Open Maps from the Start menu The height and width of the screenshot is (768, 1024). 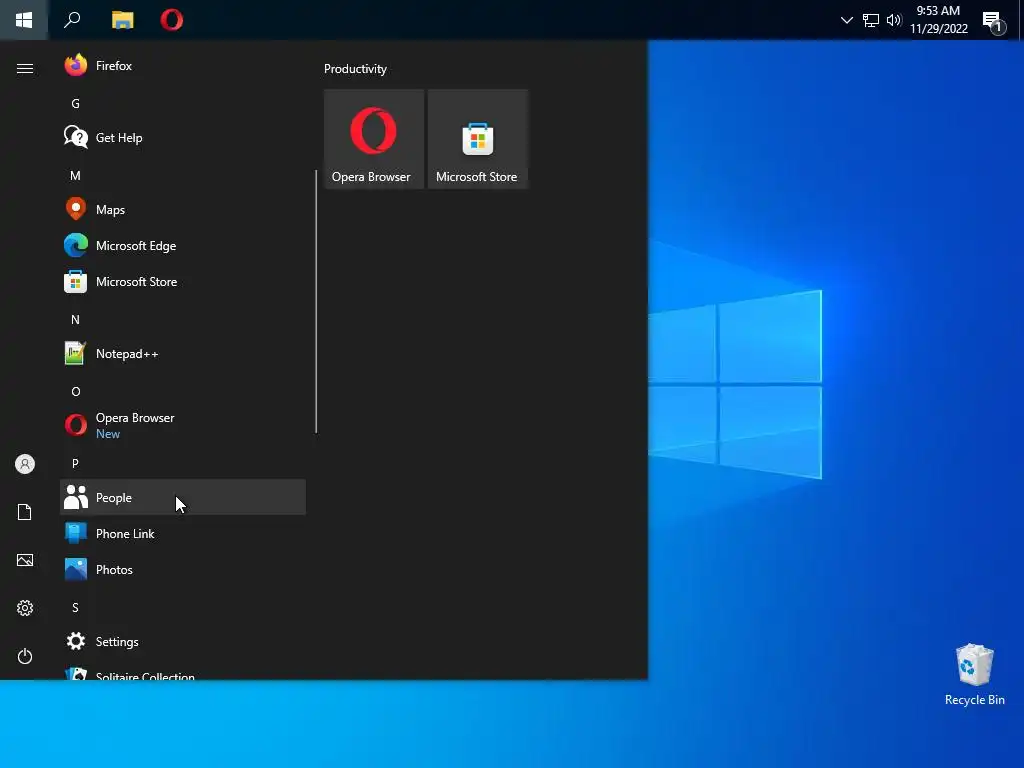(x=183, y=209)
